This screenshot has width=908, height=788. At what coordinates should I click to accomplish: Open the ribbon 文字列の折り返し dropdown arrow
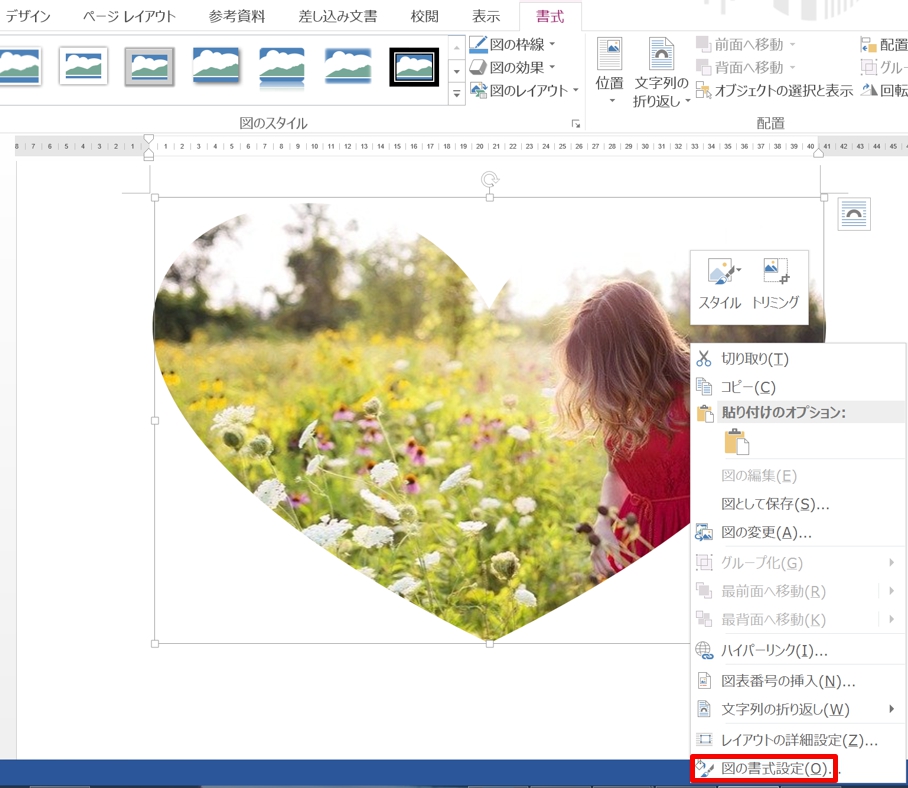click(687, 101)
